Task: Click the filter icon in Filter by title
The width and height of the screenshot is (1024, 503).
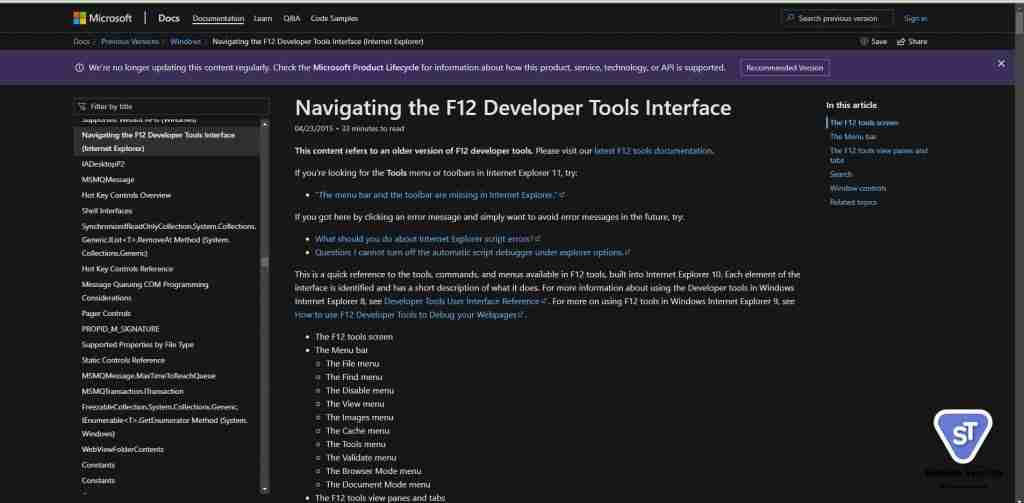Action: [82, 106]
